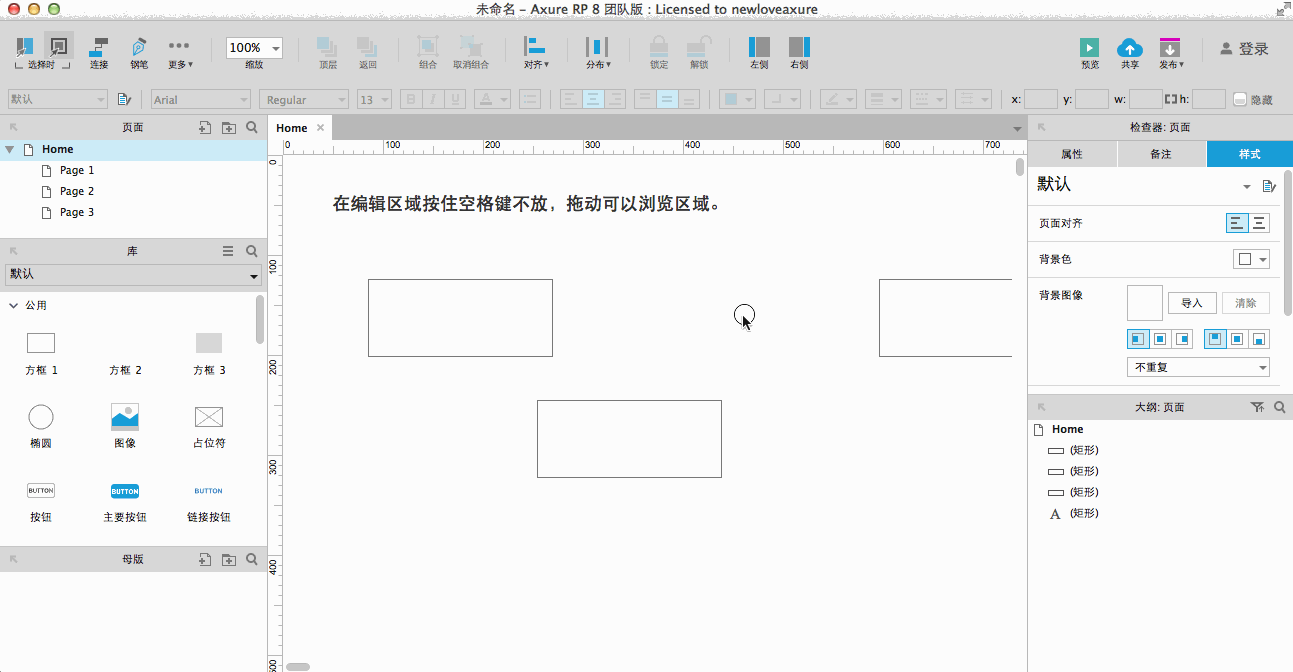This screenshot has height=672, width=1293.
Task: Open the library 默认 dropdown
Action: [134, 274]
